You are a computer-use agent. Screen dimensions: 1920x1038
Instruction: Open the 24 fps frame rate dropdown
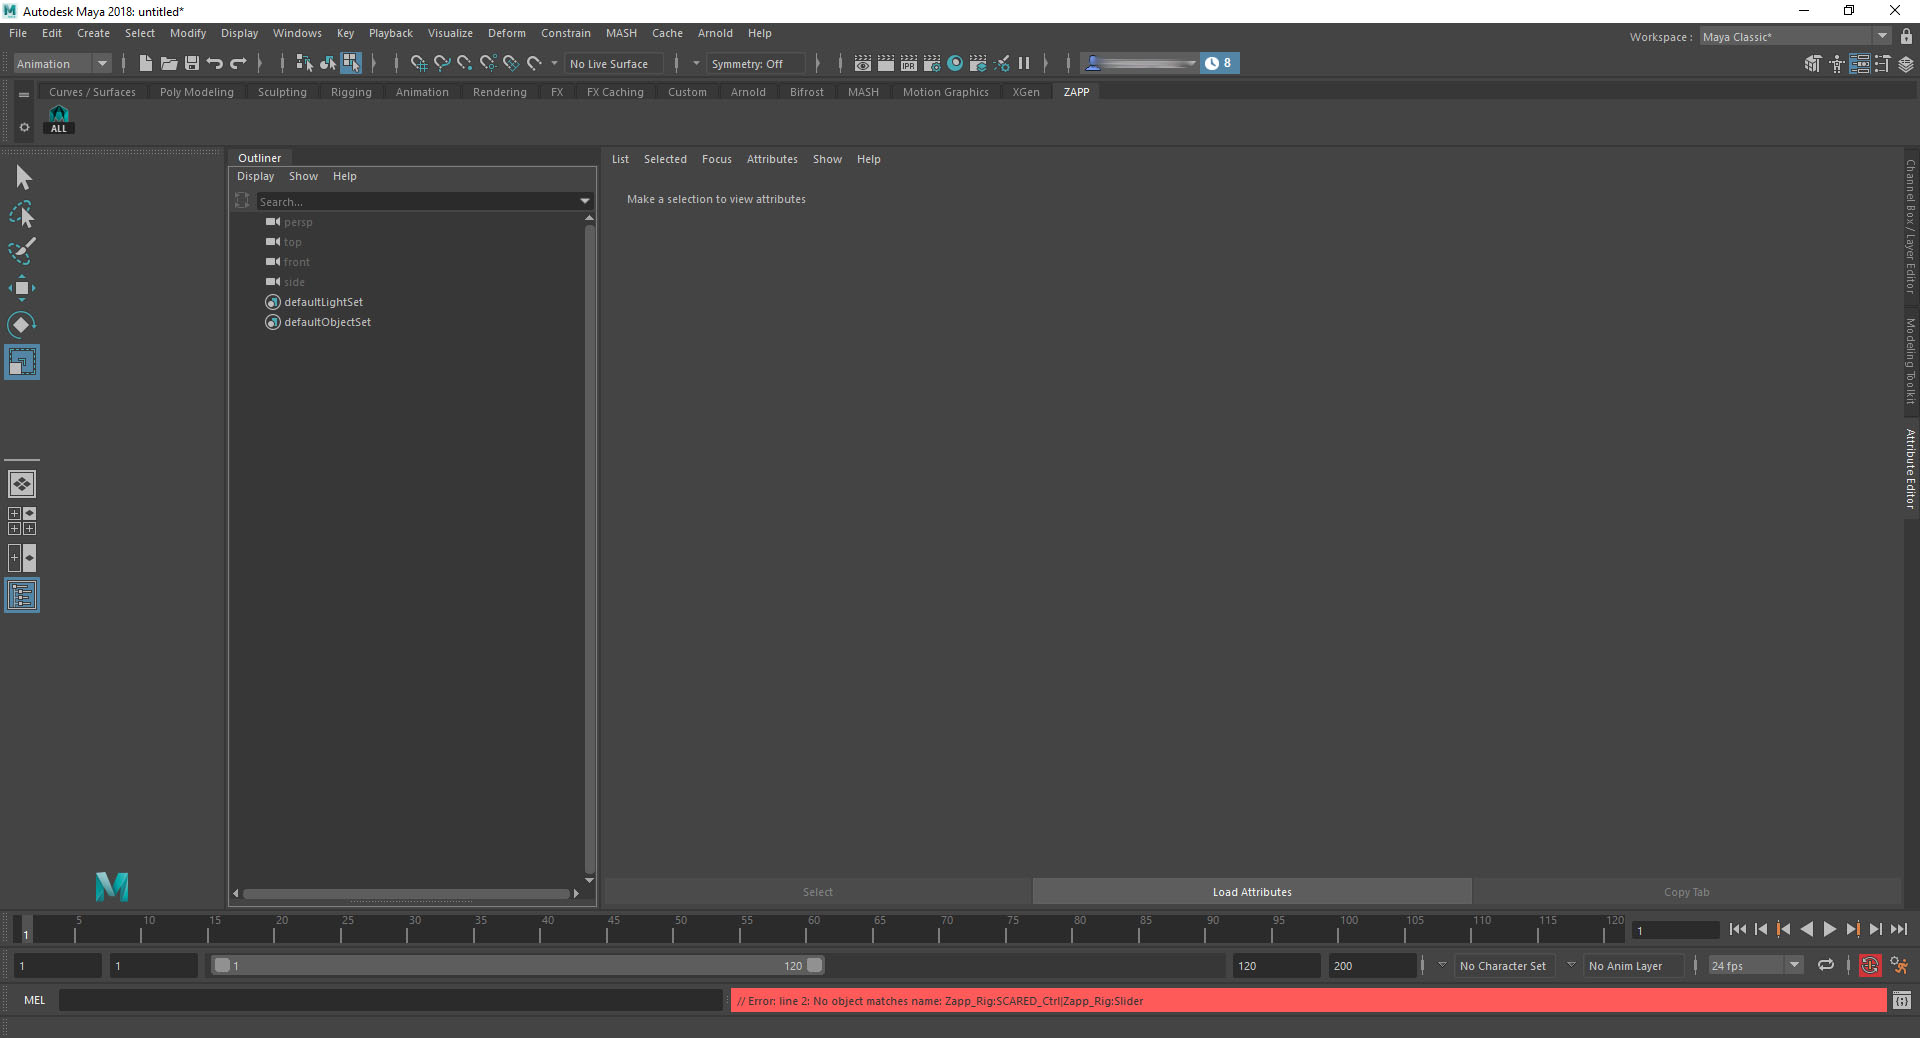coord(1756,965)
